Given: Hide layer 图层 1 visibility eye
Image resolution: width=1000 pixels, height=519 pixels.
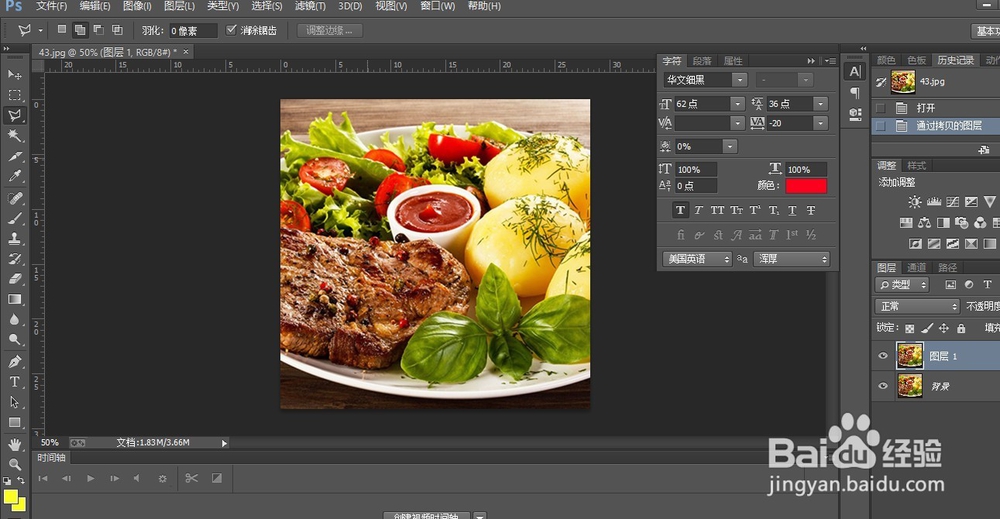Looking at the screenshot, I should point(883,356).
